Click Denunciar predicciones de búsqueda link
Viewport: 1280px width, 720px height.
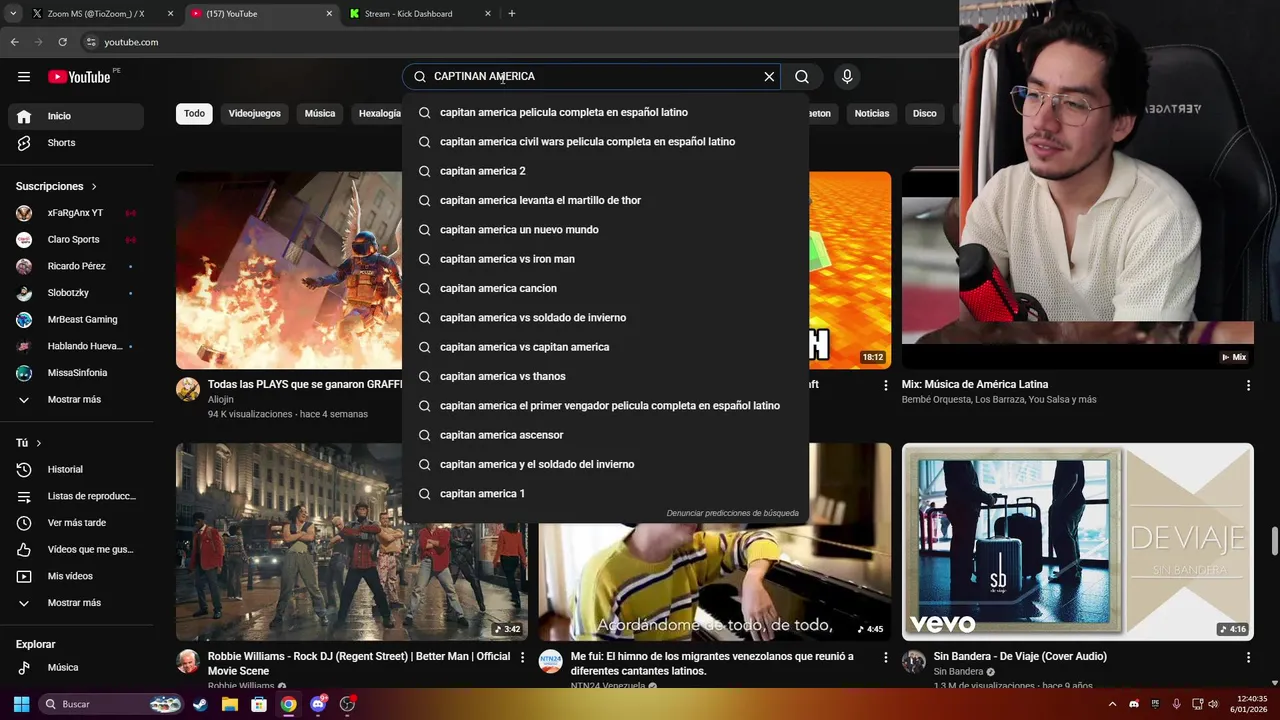(732, 513)
